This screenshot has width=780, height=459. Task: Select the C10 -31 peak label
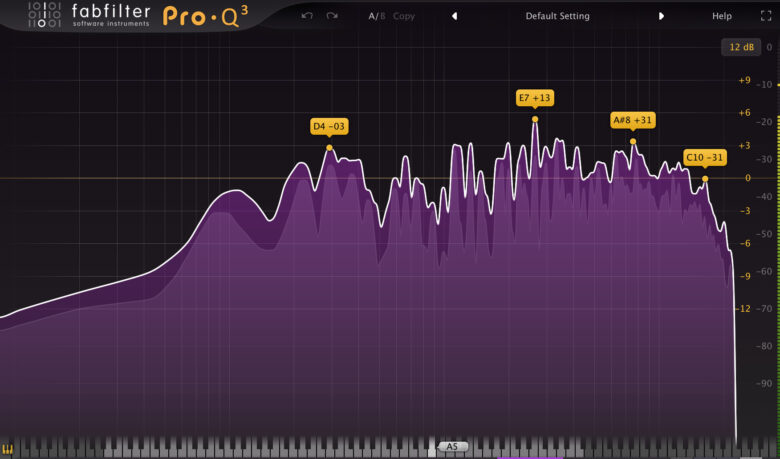pyautogui.click(x=704, y=158)
